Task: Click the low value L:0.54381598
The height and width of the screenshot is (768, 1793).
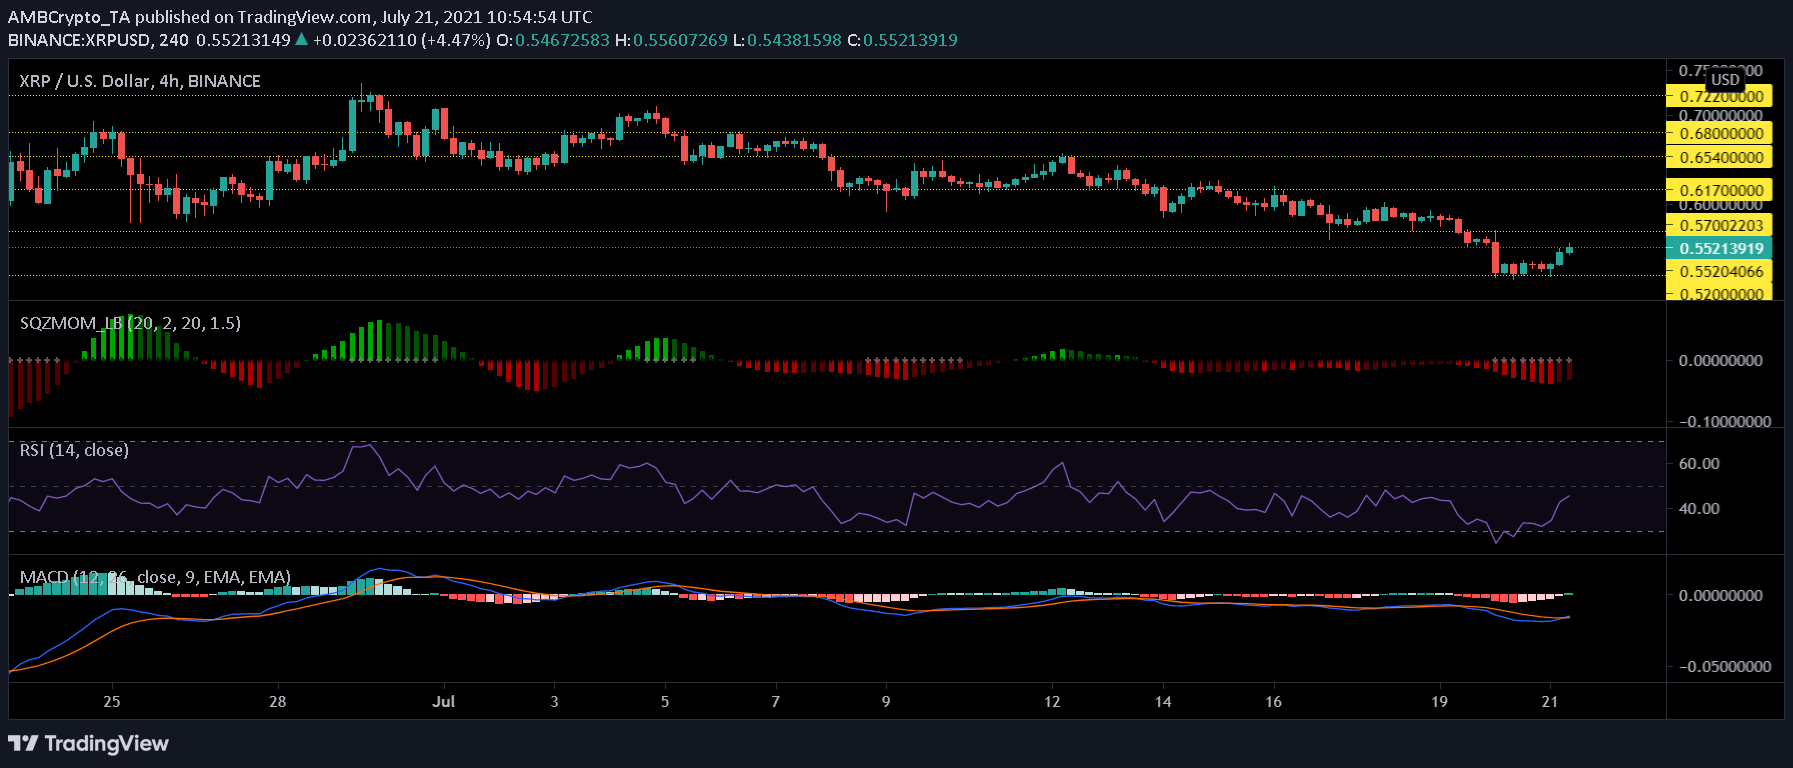Action: [787, 40]
